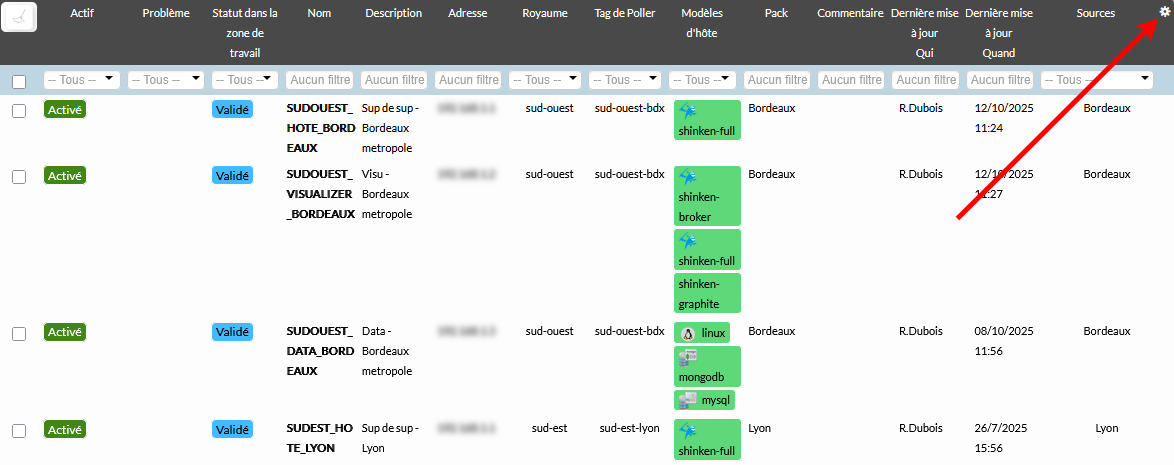Viewport: 1174px width, 465px height.
Task: Open the Sources filter dropdown
Action: point(1097,80)
